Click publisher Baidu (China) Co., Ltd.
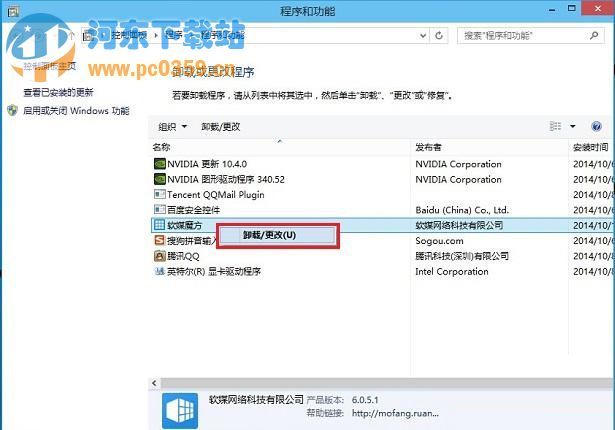The width and height of the screenshot is (615, 430). pos(462,210)
